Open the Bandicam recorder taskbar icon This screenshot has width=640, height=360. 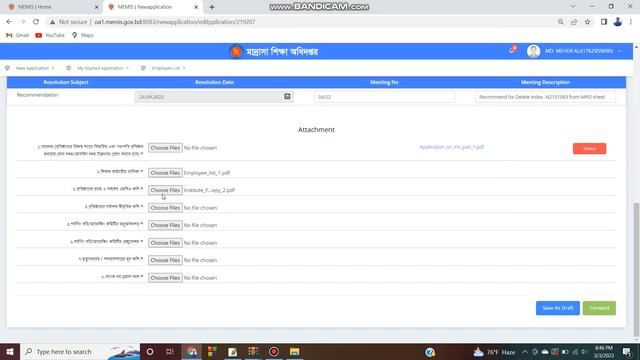pos(274,351)
